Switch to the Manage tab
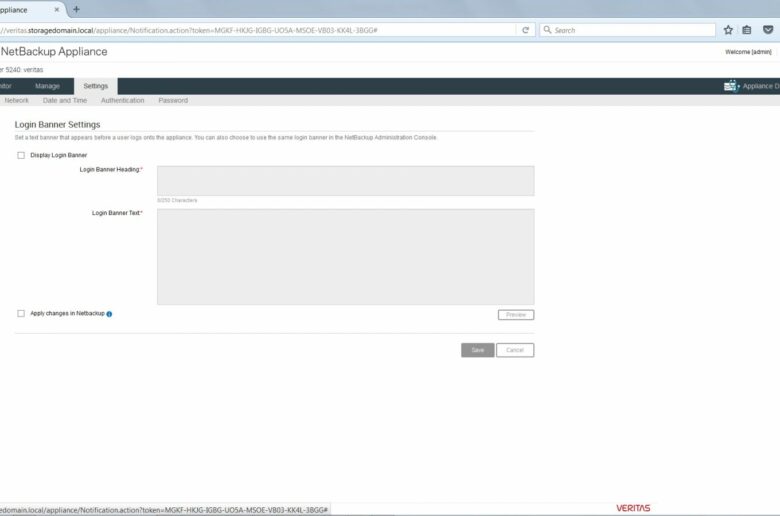This screenshot has height=516, width=780. click(x=47, y=86)
